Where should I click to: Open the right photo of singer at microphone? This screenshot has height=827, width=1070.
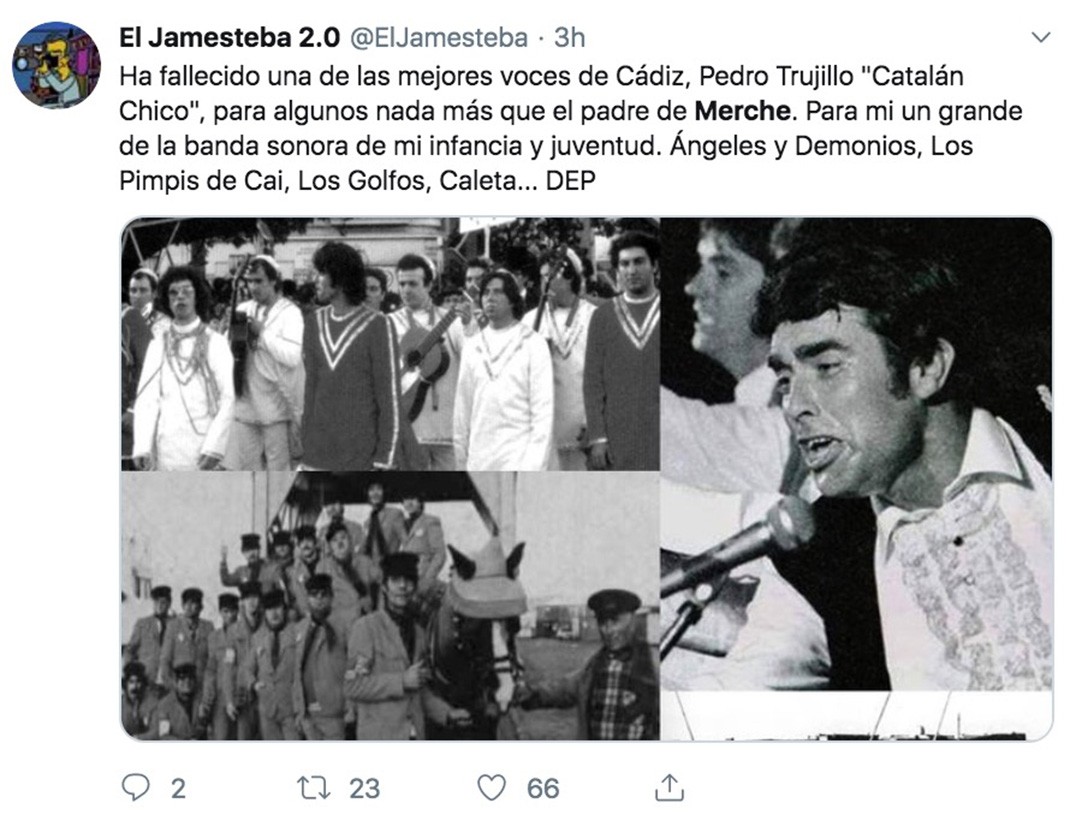click(856, 479)
